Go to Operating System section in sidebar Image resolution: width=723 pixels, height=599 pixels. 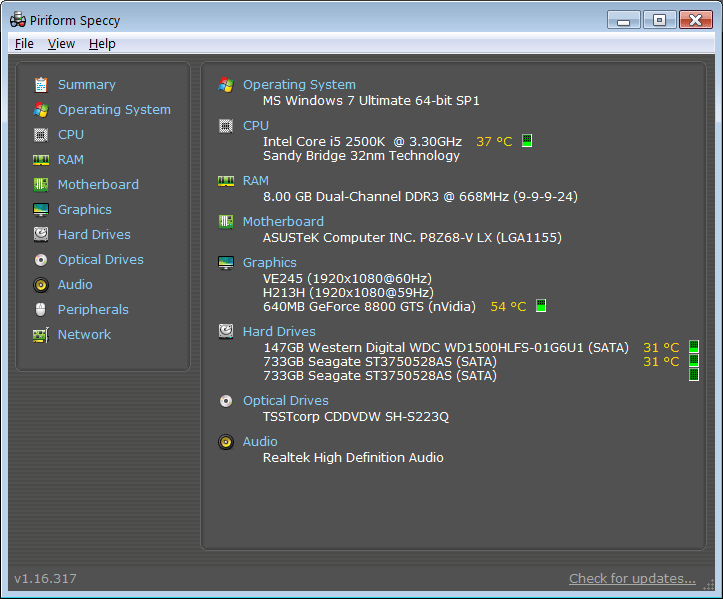click(114, 110)
